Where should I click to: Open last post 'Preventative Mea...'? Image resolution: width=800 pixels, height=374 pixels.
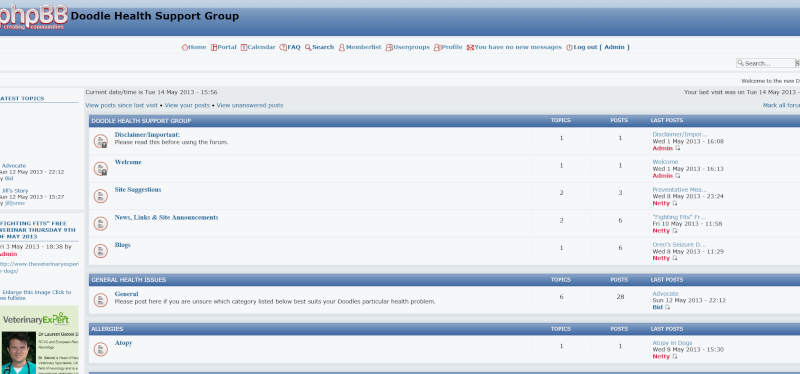click(x=680, y=190)
